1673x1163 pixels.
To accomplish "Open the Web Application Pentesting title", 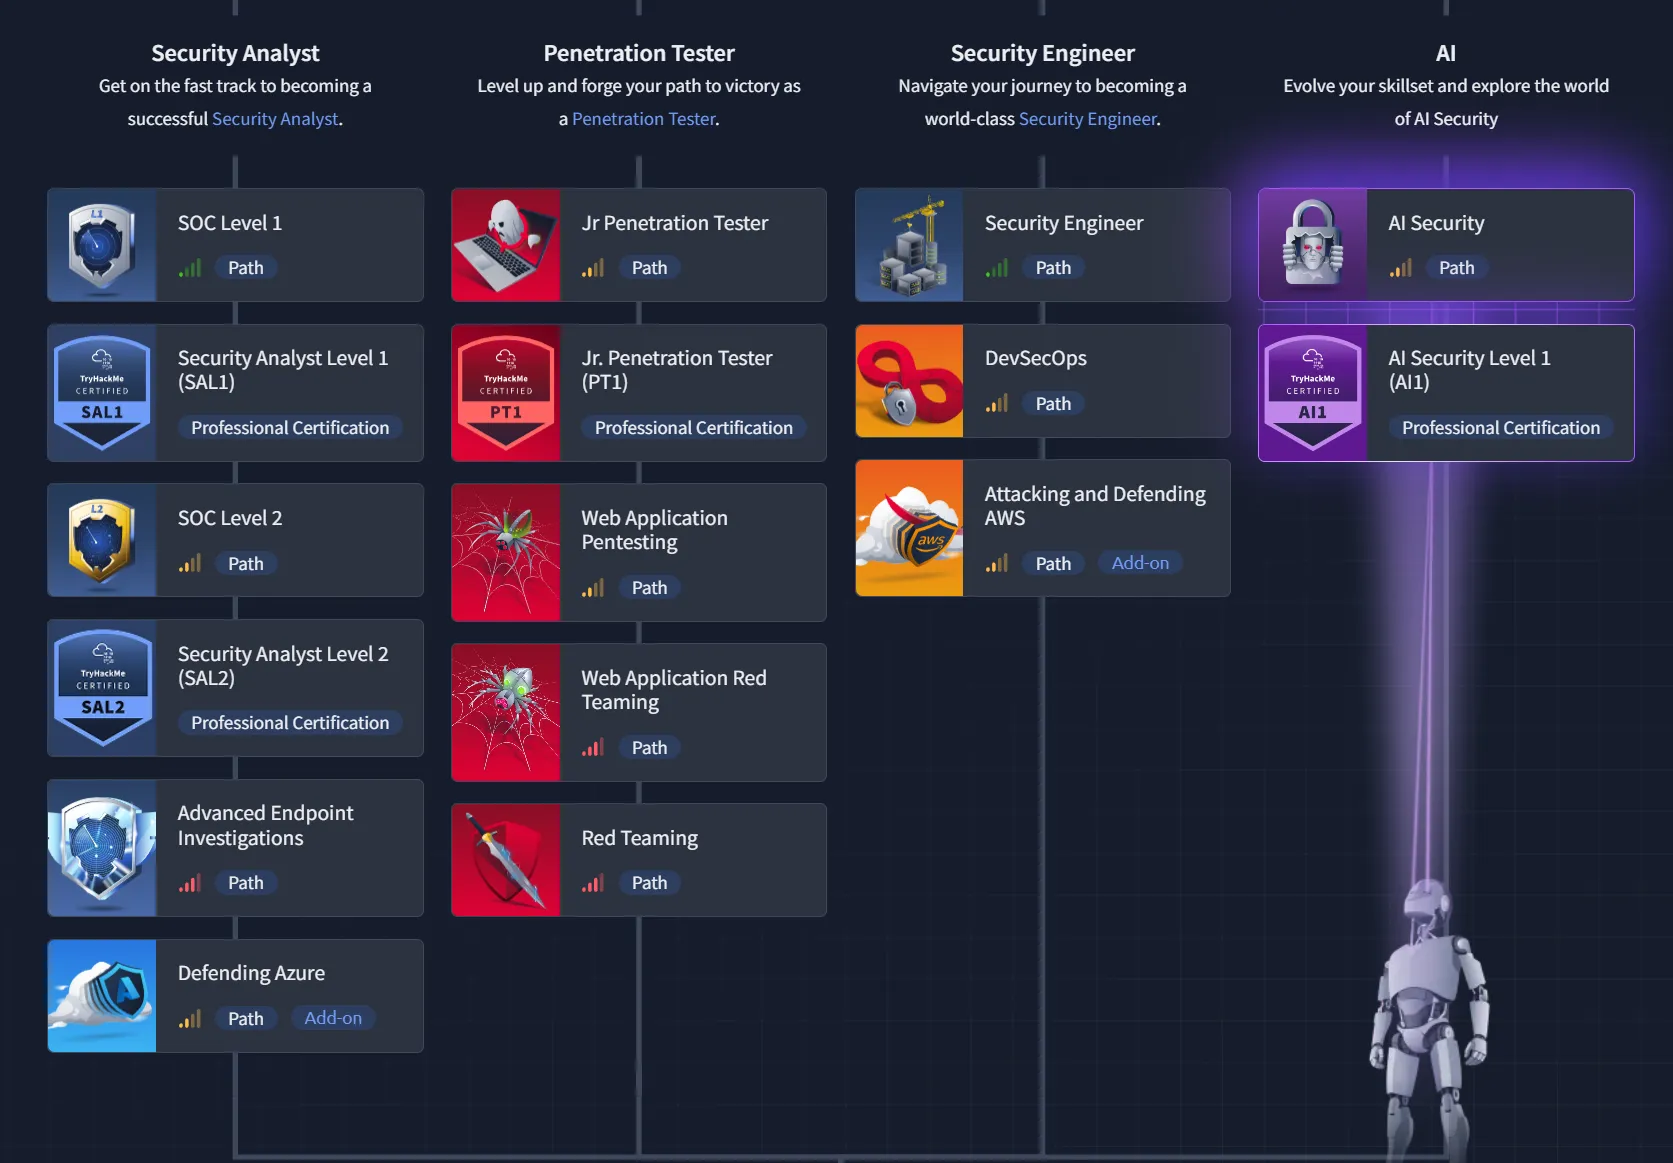I will point(655,530).
